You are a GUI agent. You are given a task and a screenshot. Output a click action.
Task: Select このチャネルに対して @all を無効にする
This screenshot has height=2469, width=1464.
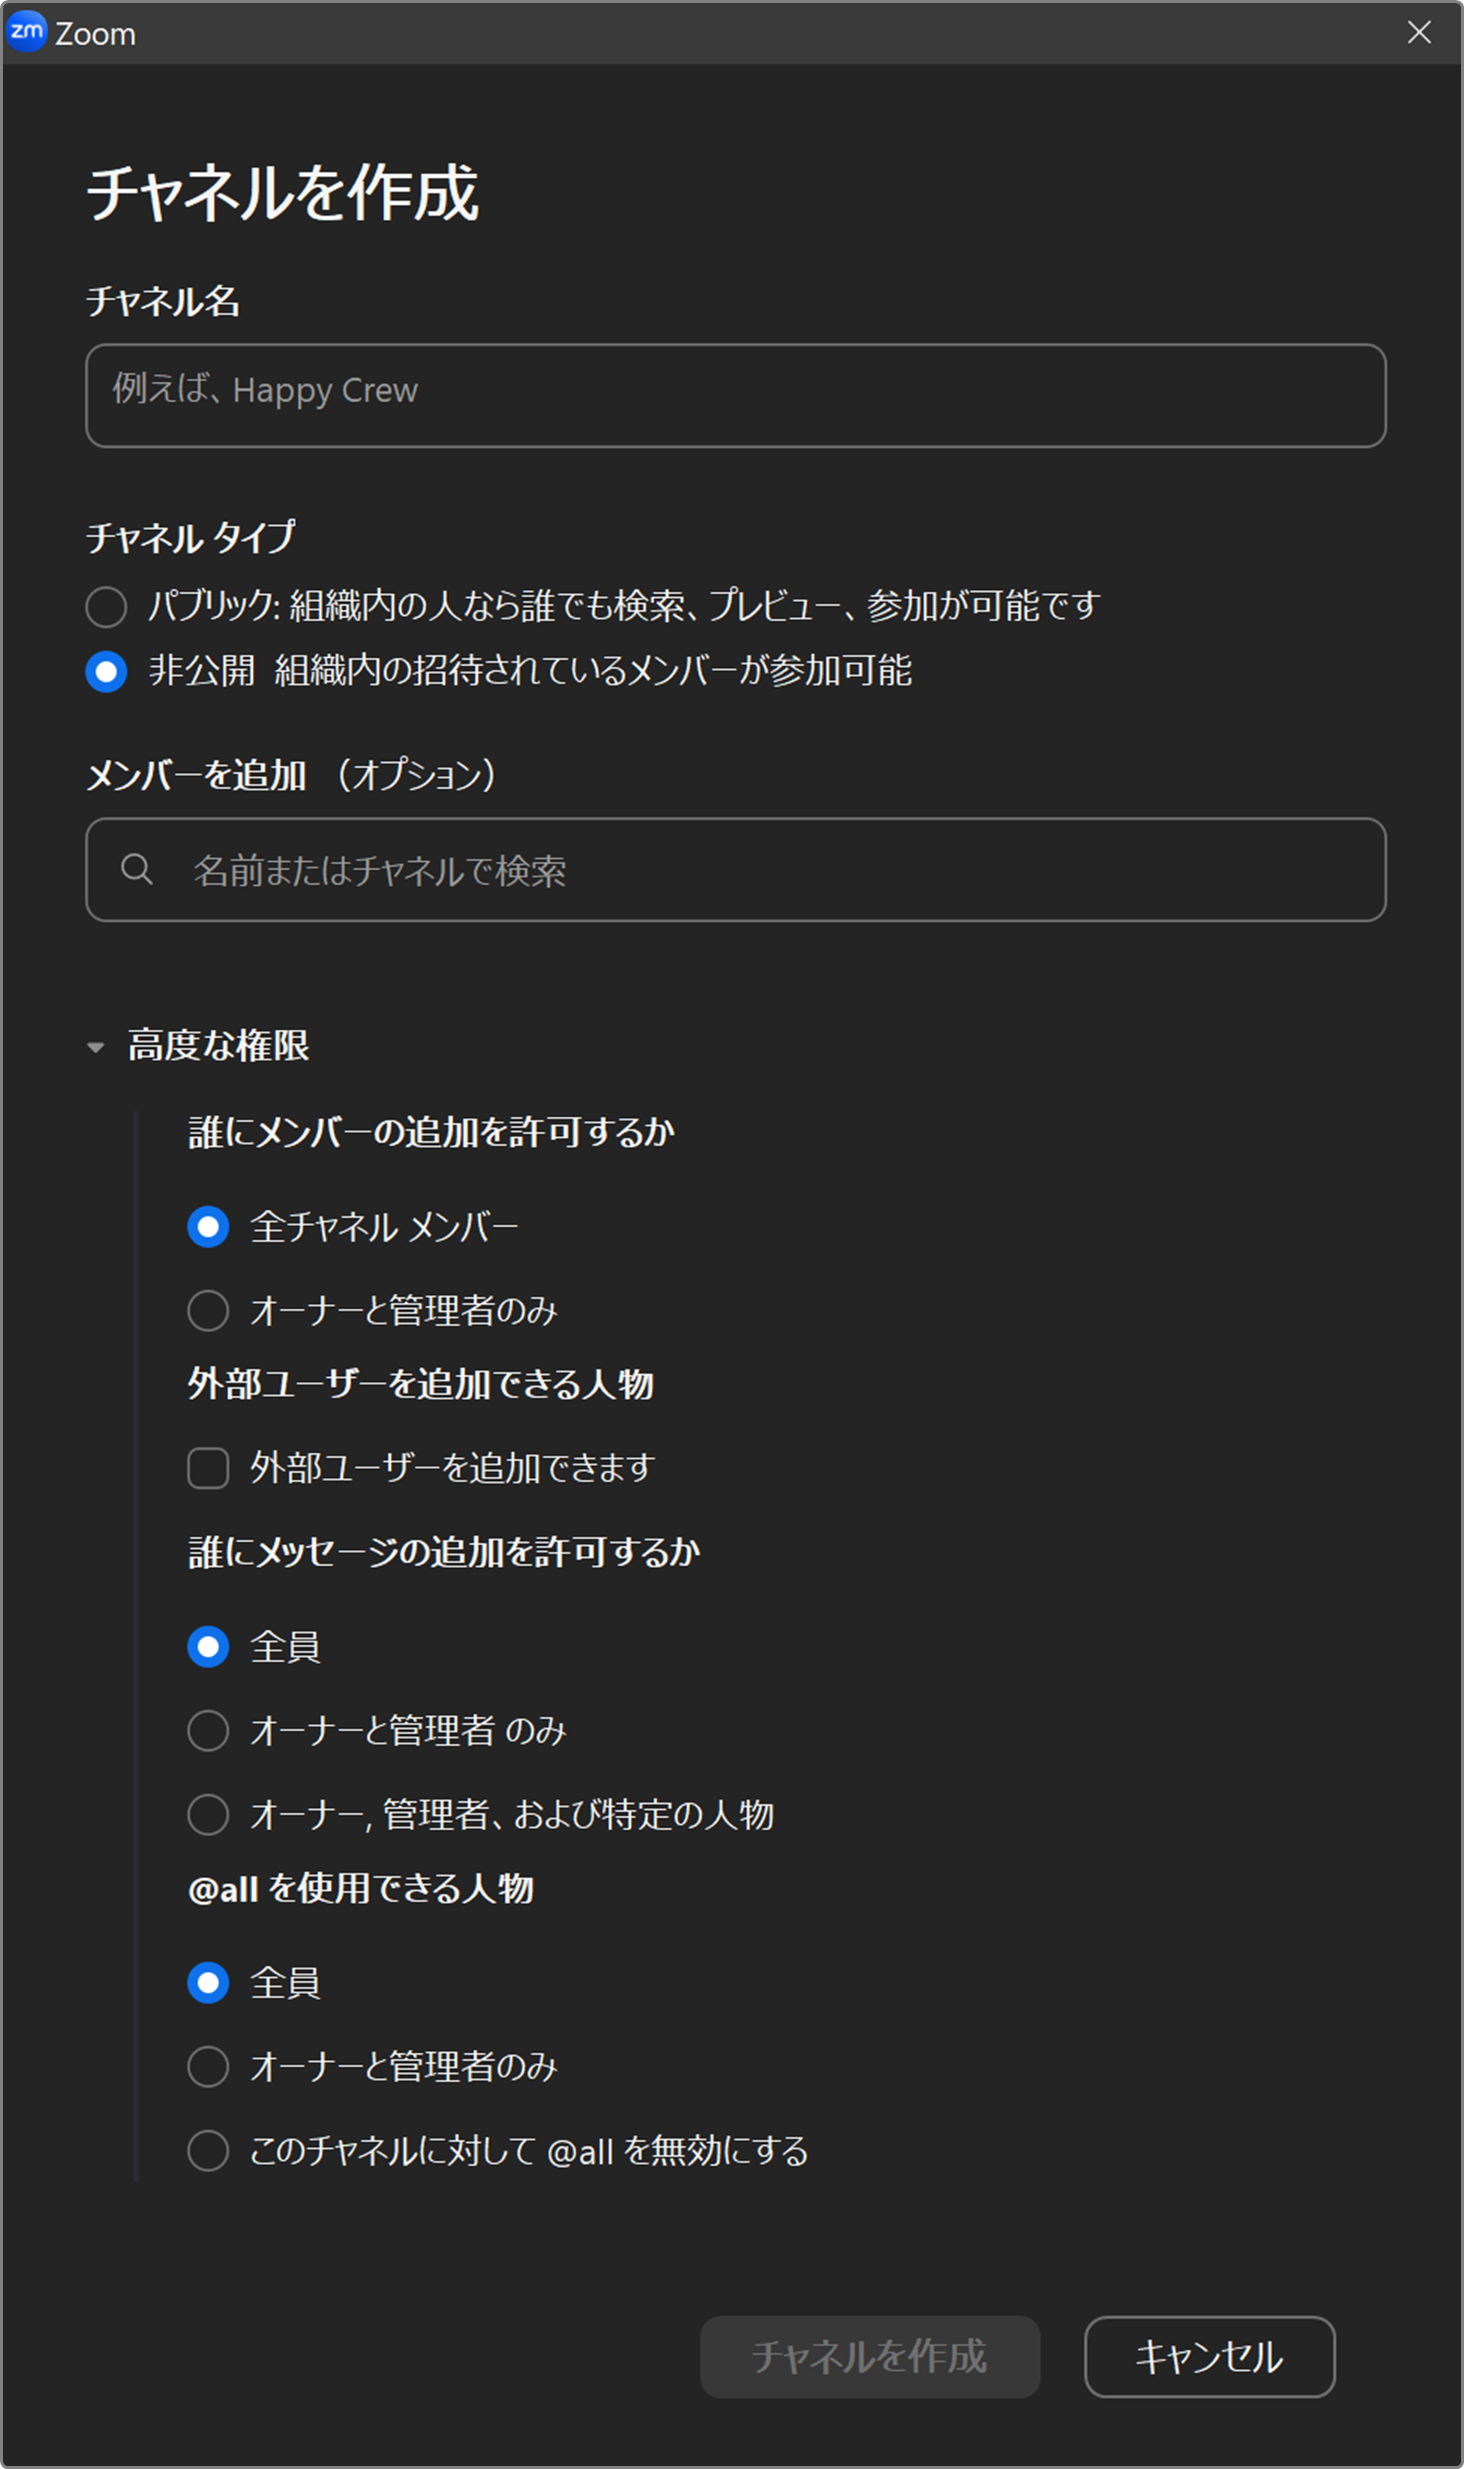[208, 2150]
